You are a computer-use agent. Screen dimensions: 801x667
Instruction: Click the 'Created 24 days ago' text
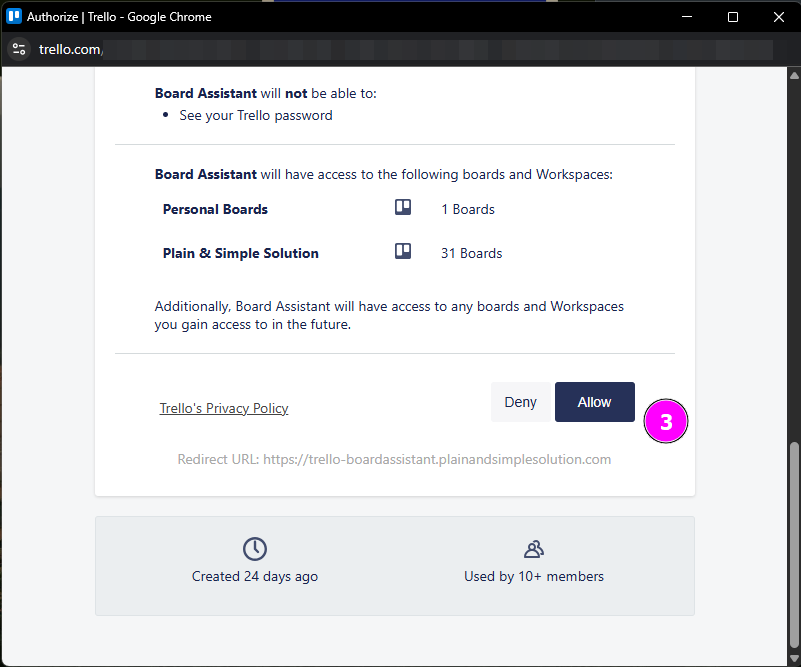coord(255,577)
